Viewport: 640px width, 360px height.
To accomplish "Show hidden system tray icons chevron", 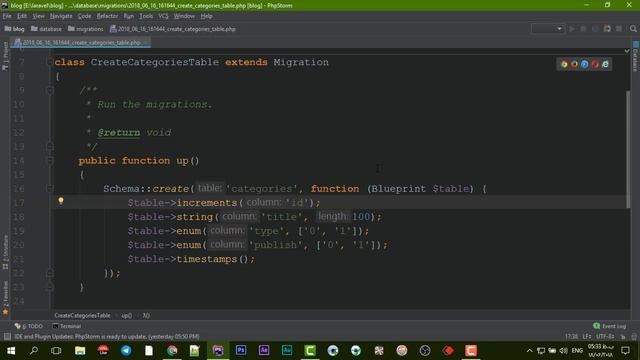I will [529, 351].
